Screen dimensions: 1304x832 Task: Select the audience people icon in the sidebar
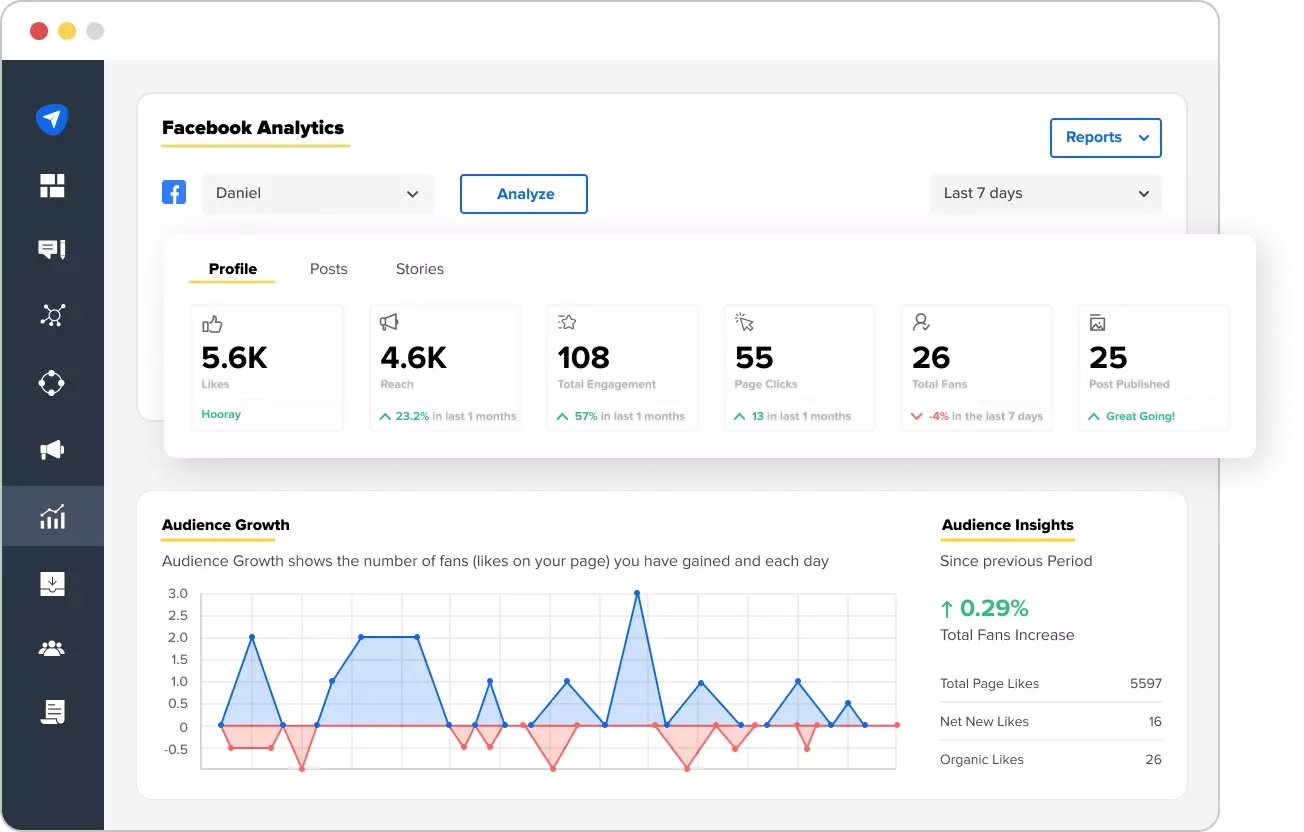point(52,648)
